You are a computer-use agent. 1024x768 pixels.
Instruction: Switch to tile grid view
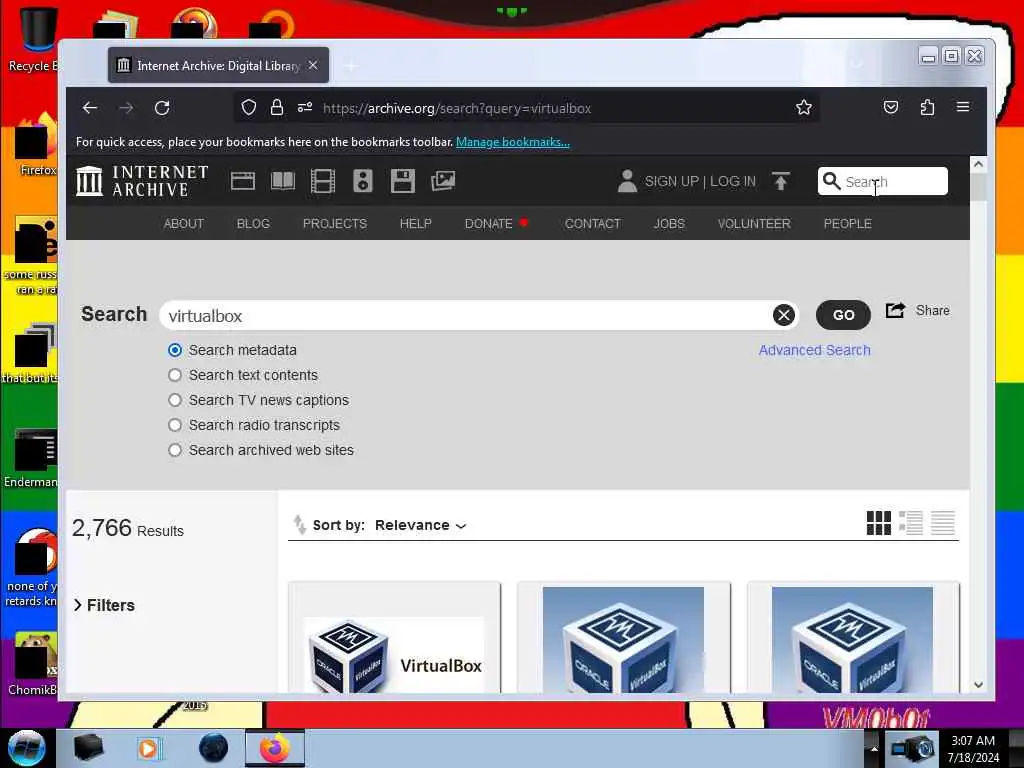tap(878, 523)
